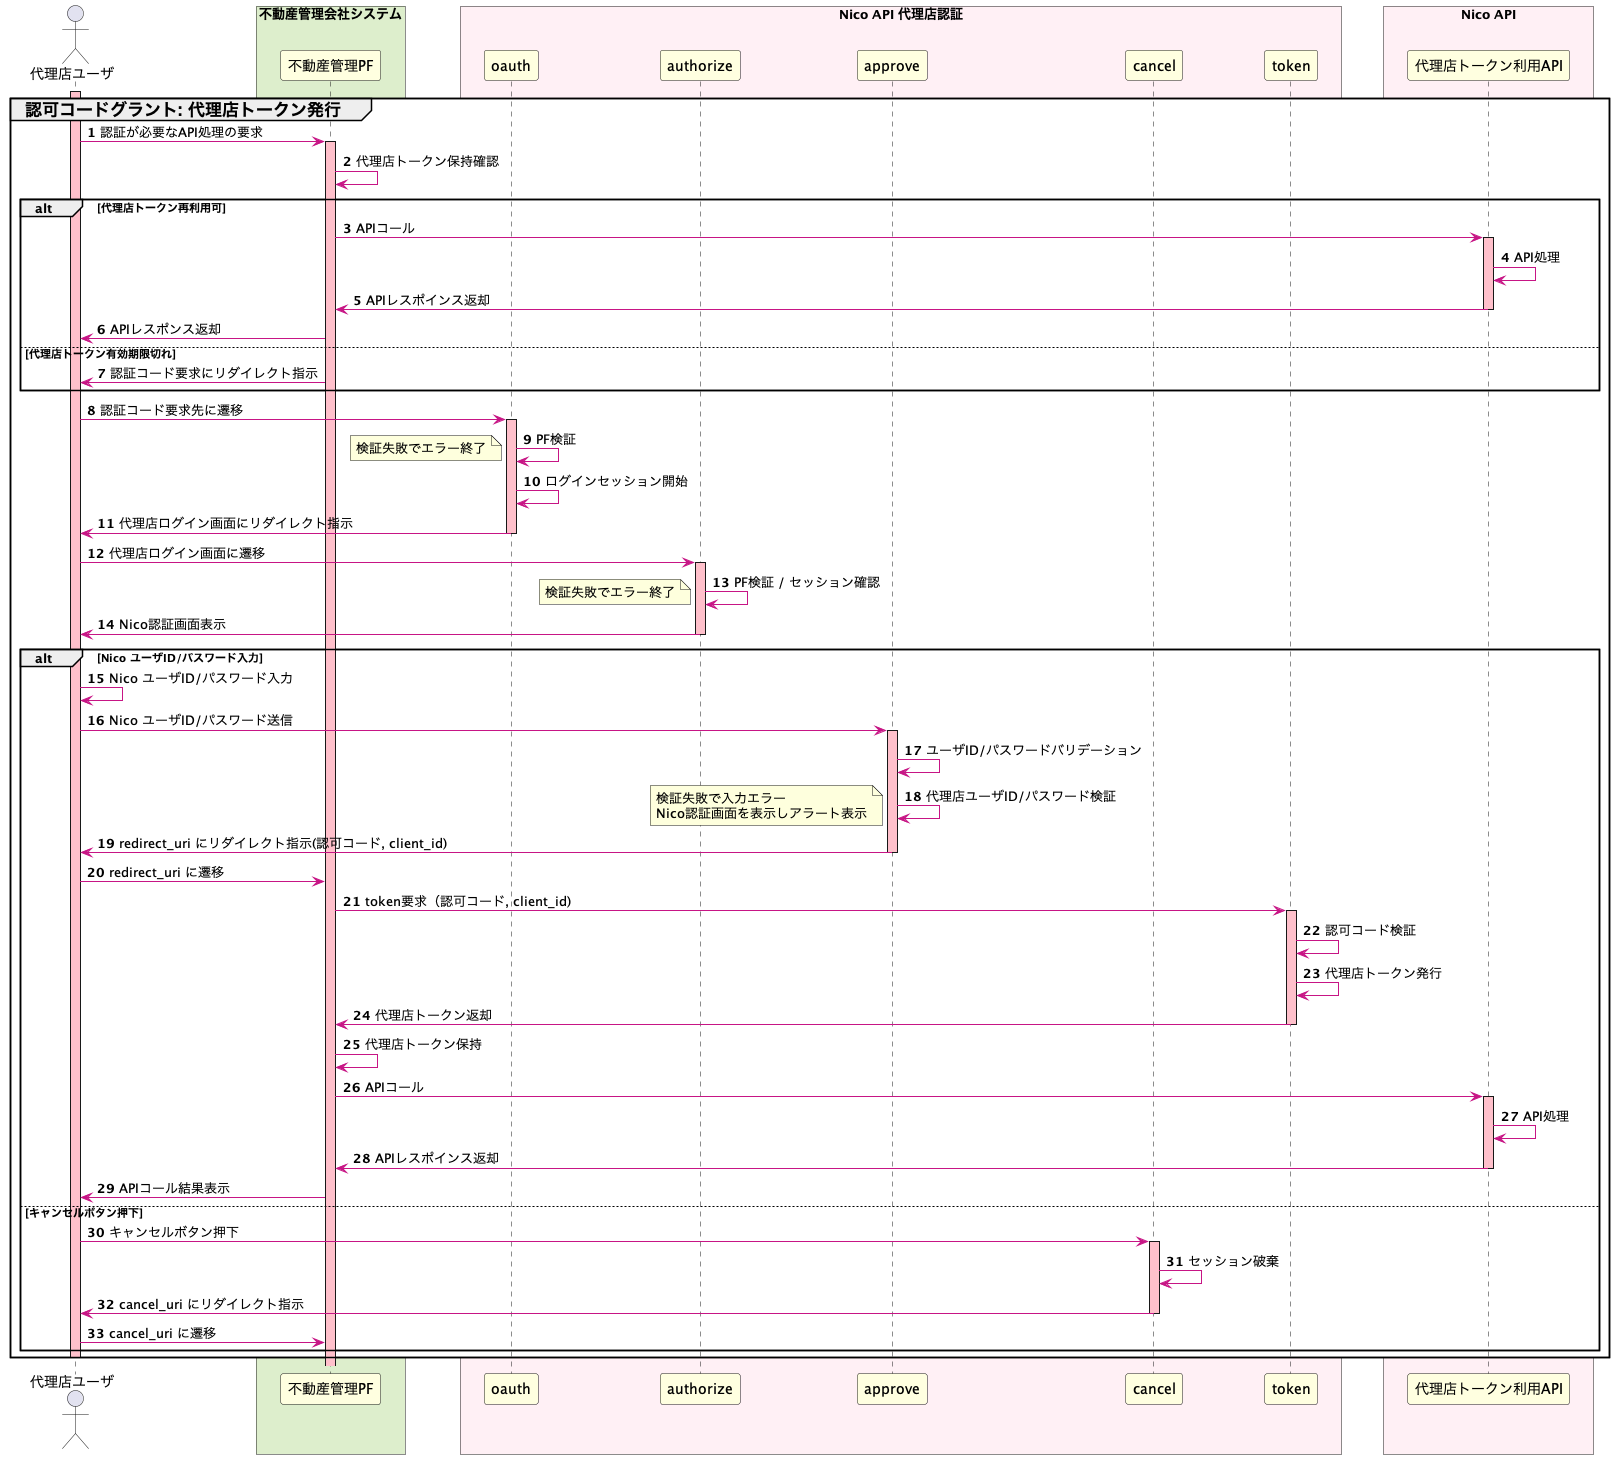1614x1459 pixels.
Task: Click message 2 代理店トークン保持確認
Action: pyautogui.click(x=421, y=161)
